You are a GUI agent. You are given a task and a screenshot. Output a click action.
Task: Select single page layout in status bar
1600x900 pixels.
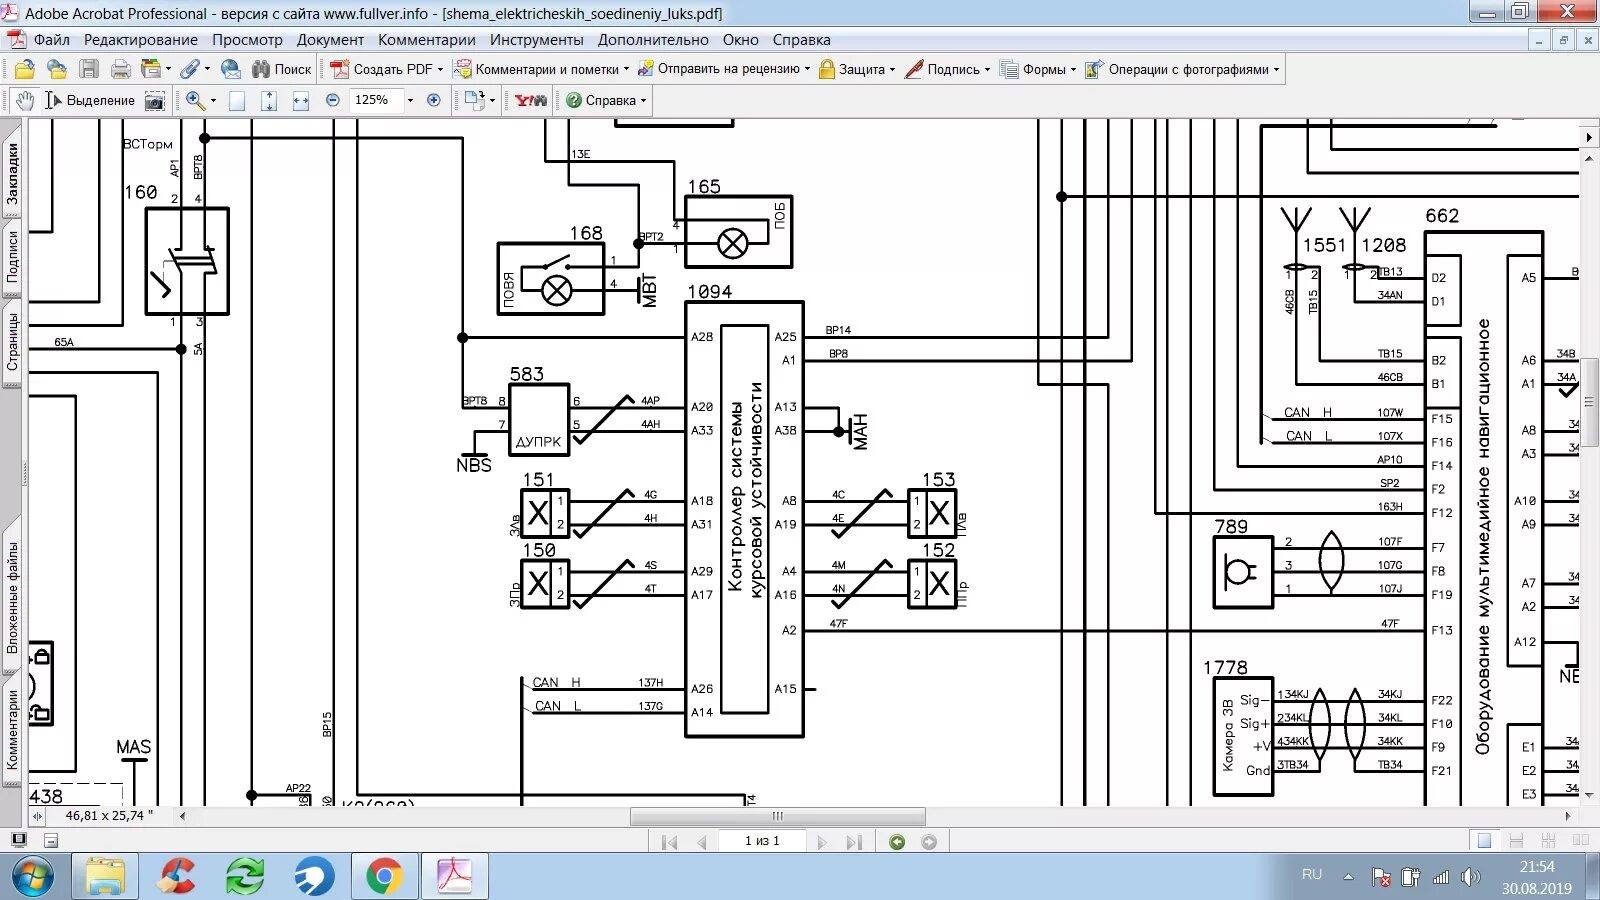pyautogui.click(x=1485, y=841)
